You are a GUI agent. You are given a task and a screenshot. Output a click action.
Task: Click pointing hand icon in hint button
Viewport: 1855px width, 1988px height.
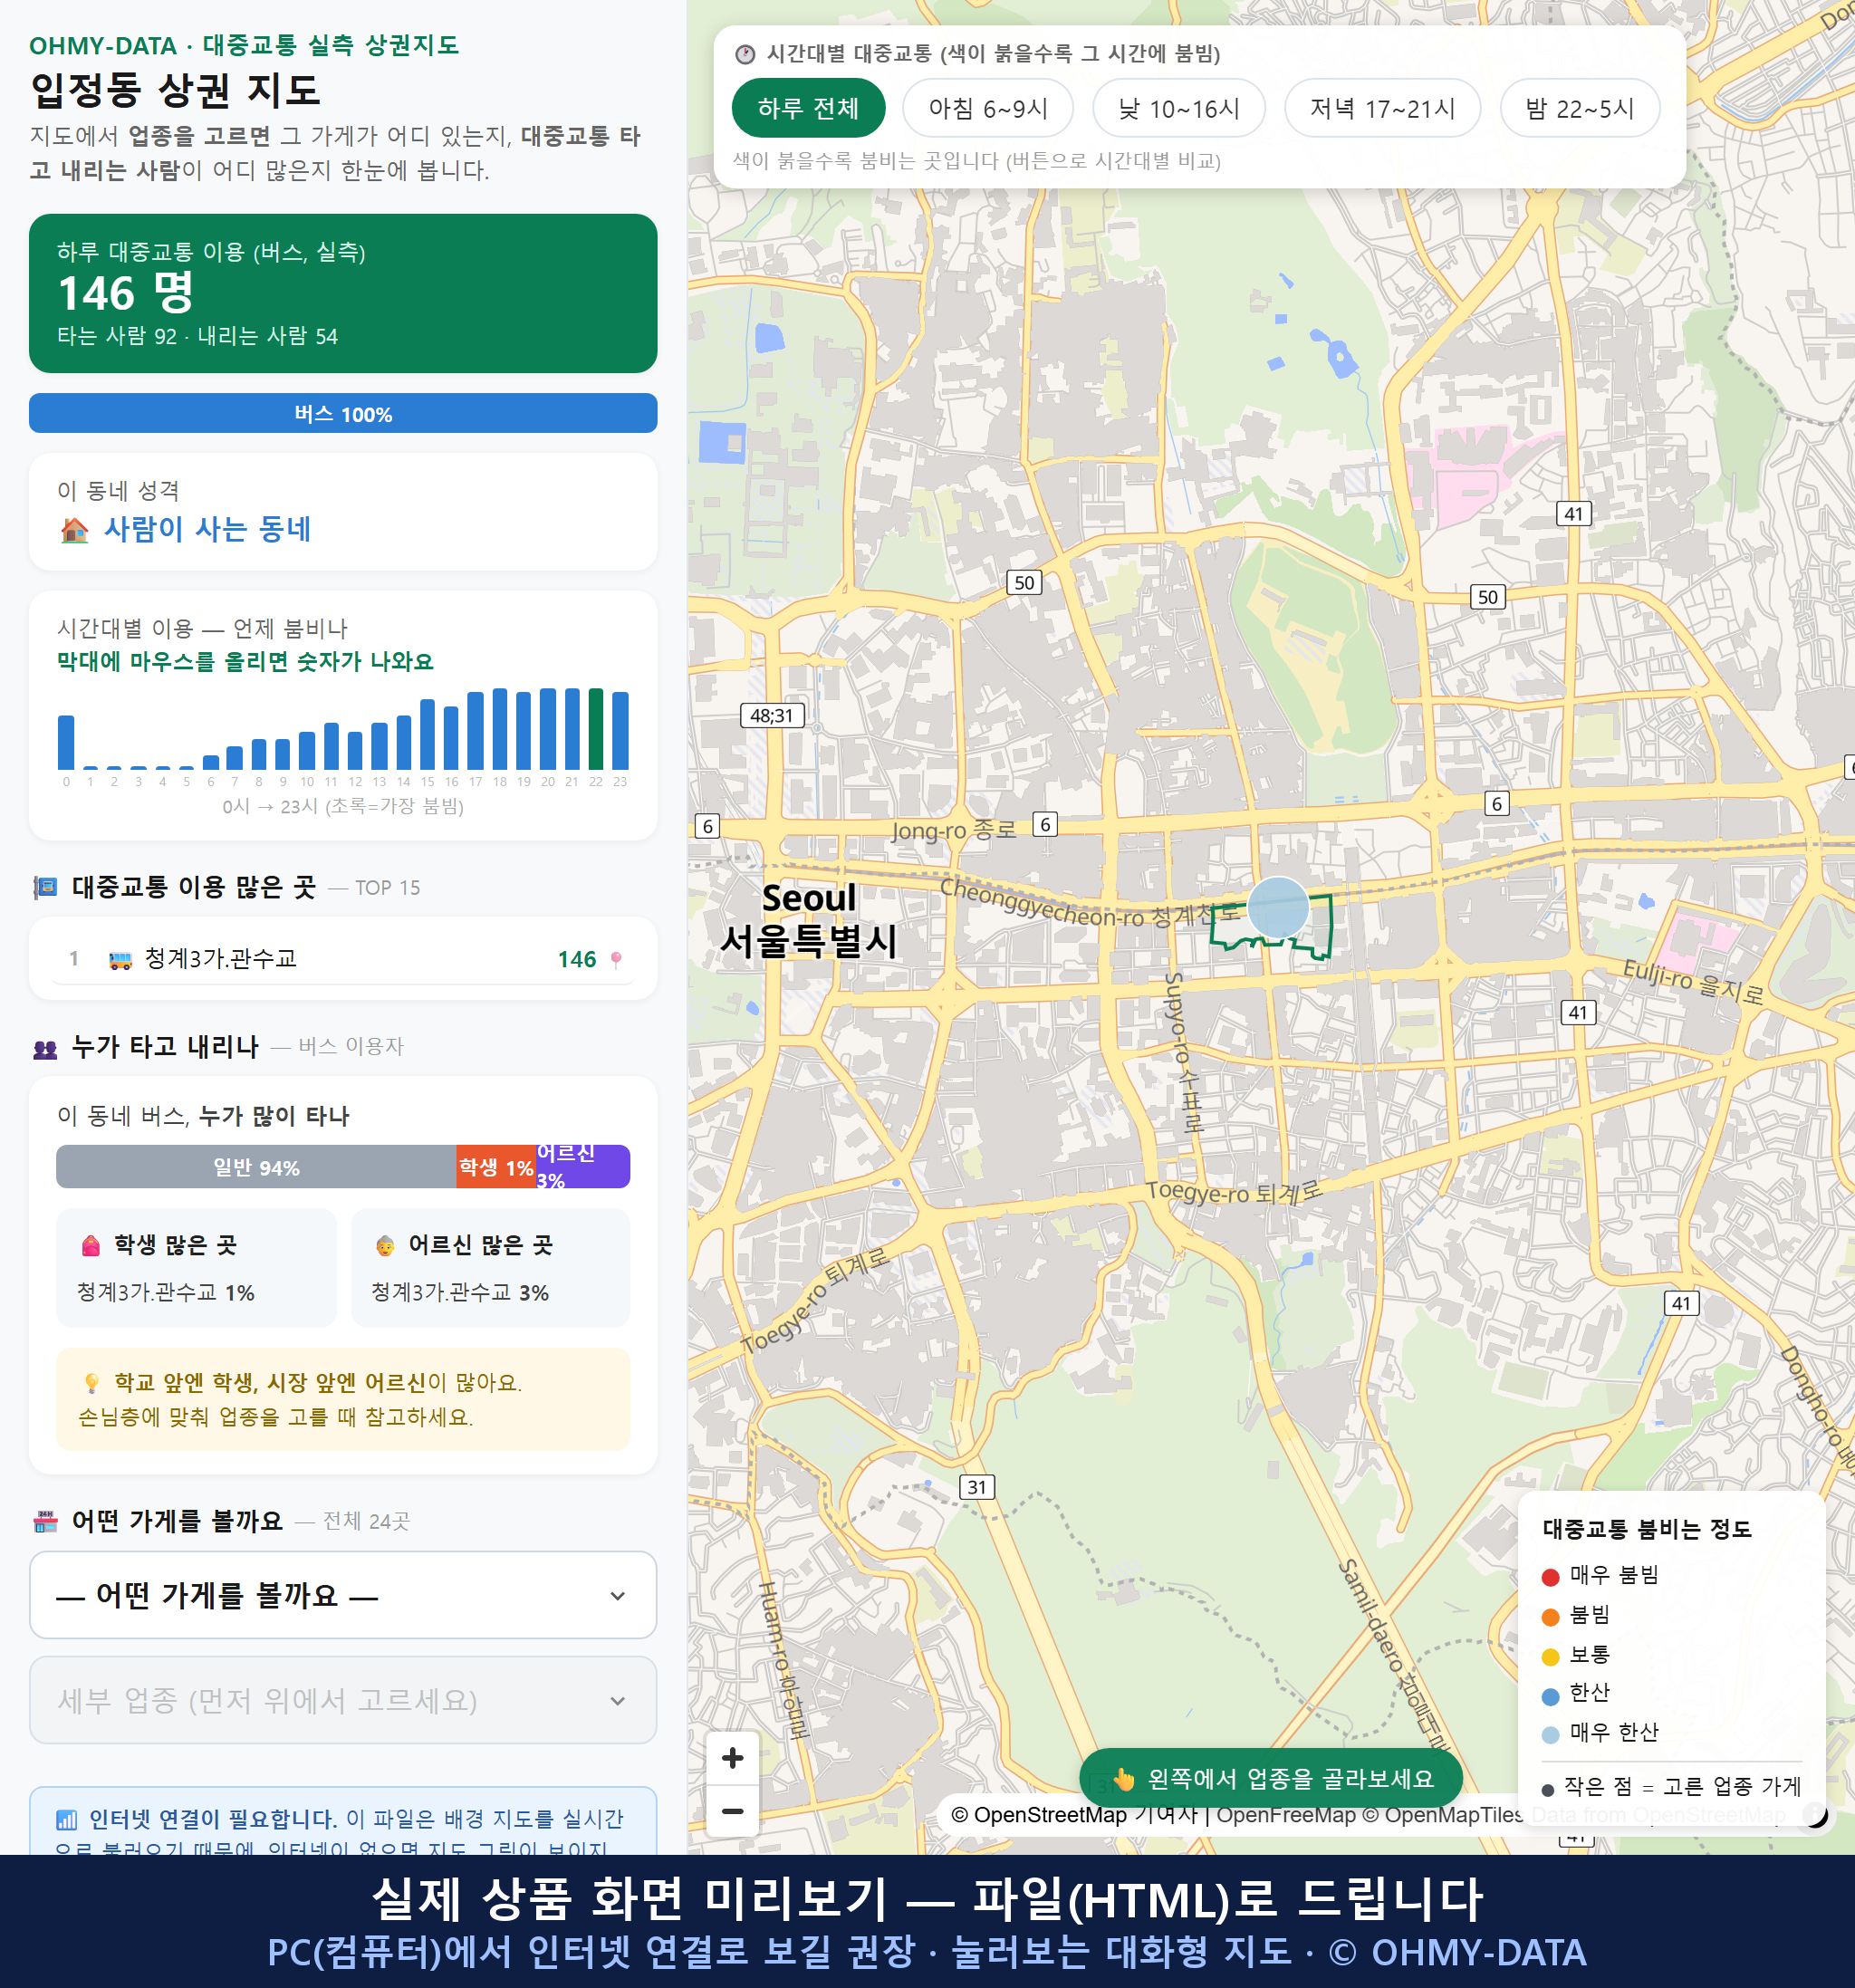(x=1124, y=1779)
